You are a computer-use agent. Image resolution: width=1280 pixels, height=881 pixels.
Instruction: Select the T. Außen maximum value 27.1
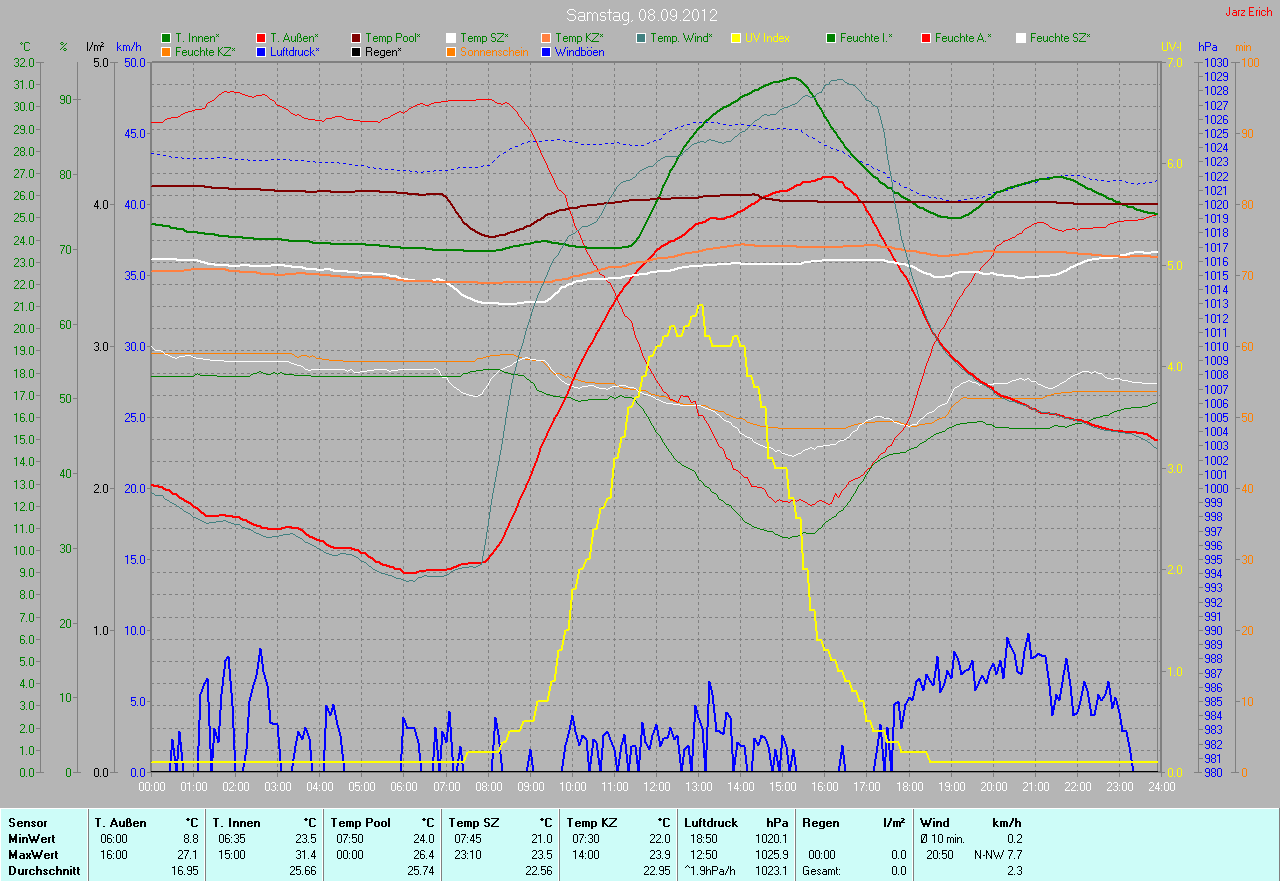point(188,855)
